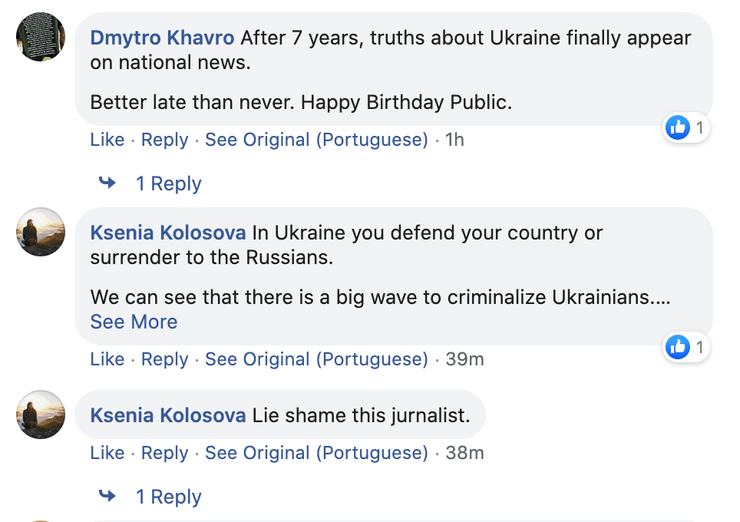740x522 pixels.
Task: Open Ksenia Kolosova's avatar on 'Lie shame' comment
Action: coord(41,414)
